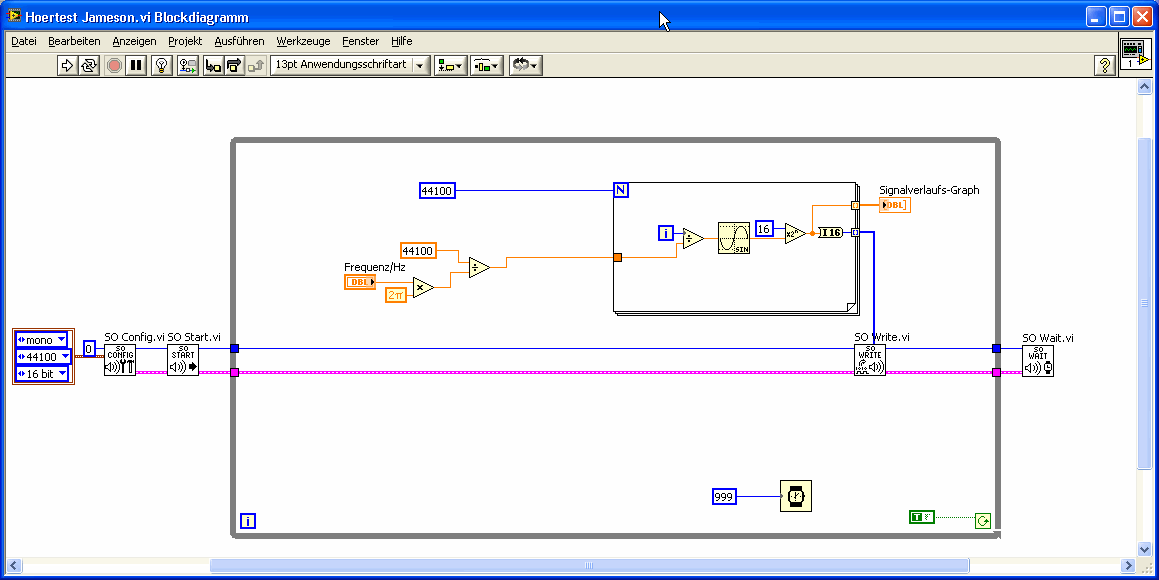Open the Werkzeuge menu
Viewport: 1159px width, 580px height.
point(303,41)
